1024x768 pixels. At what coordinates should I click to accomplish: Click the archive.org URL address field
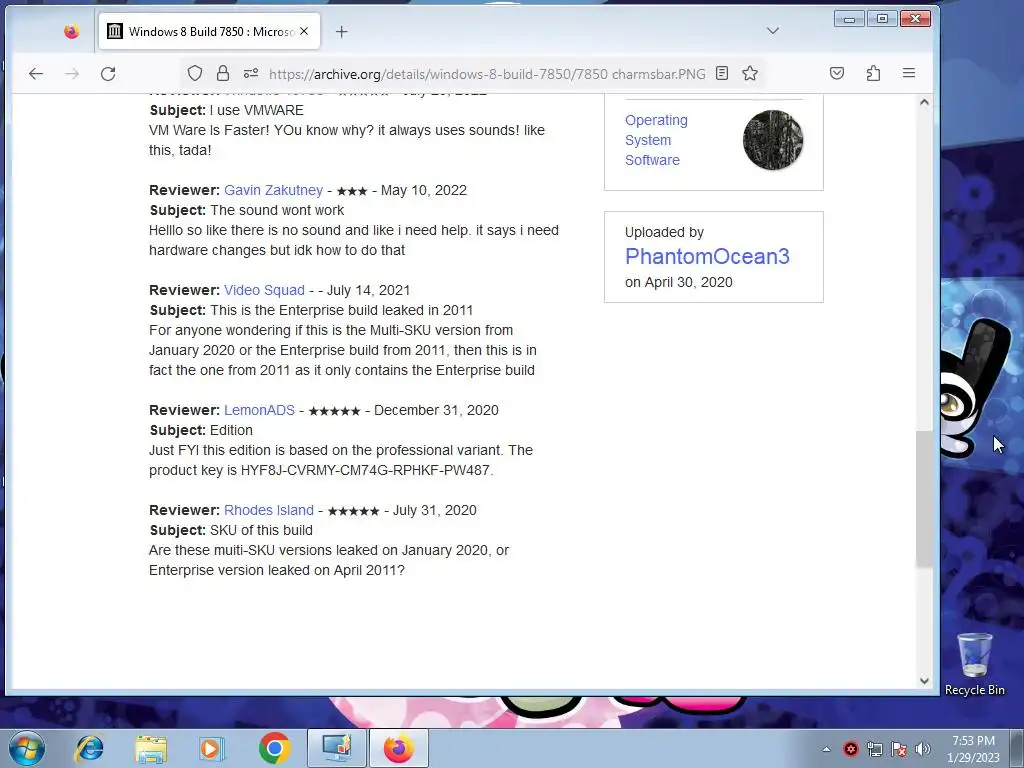tap(487, 74)
